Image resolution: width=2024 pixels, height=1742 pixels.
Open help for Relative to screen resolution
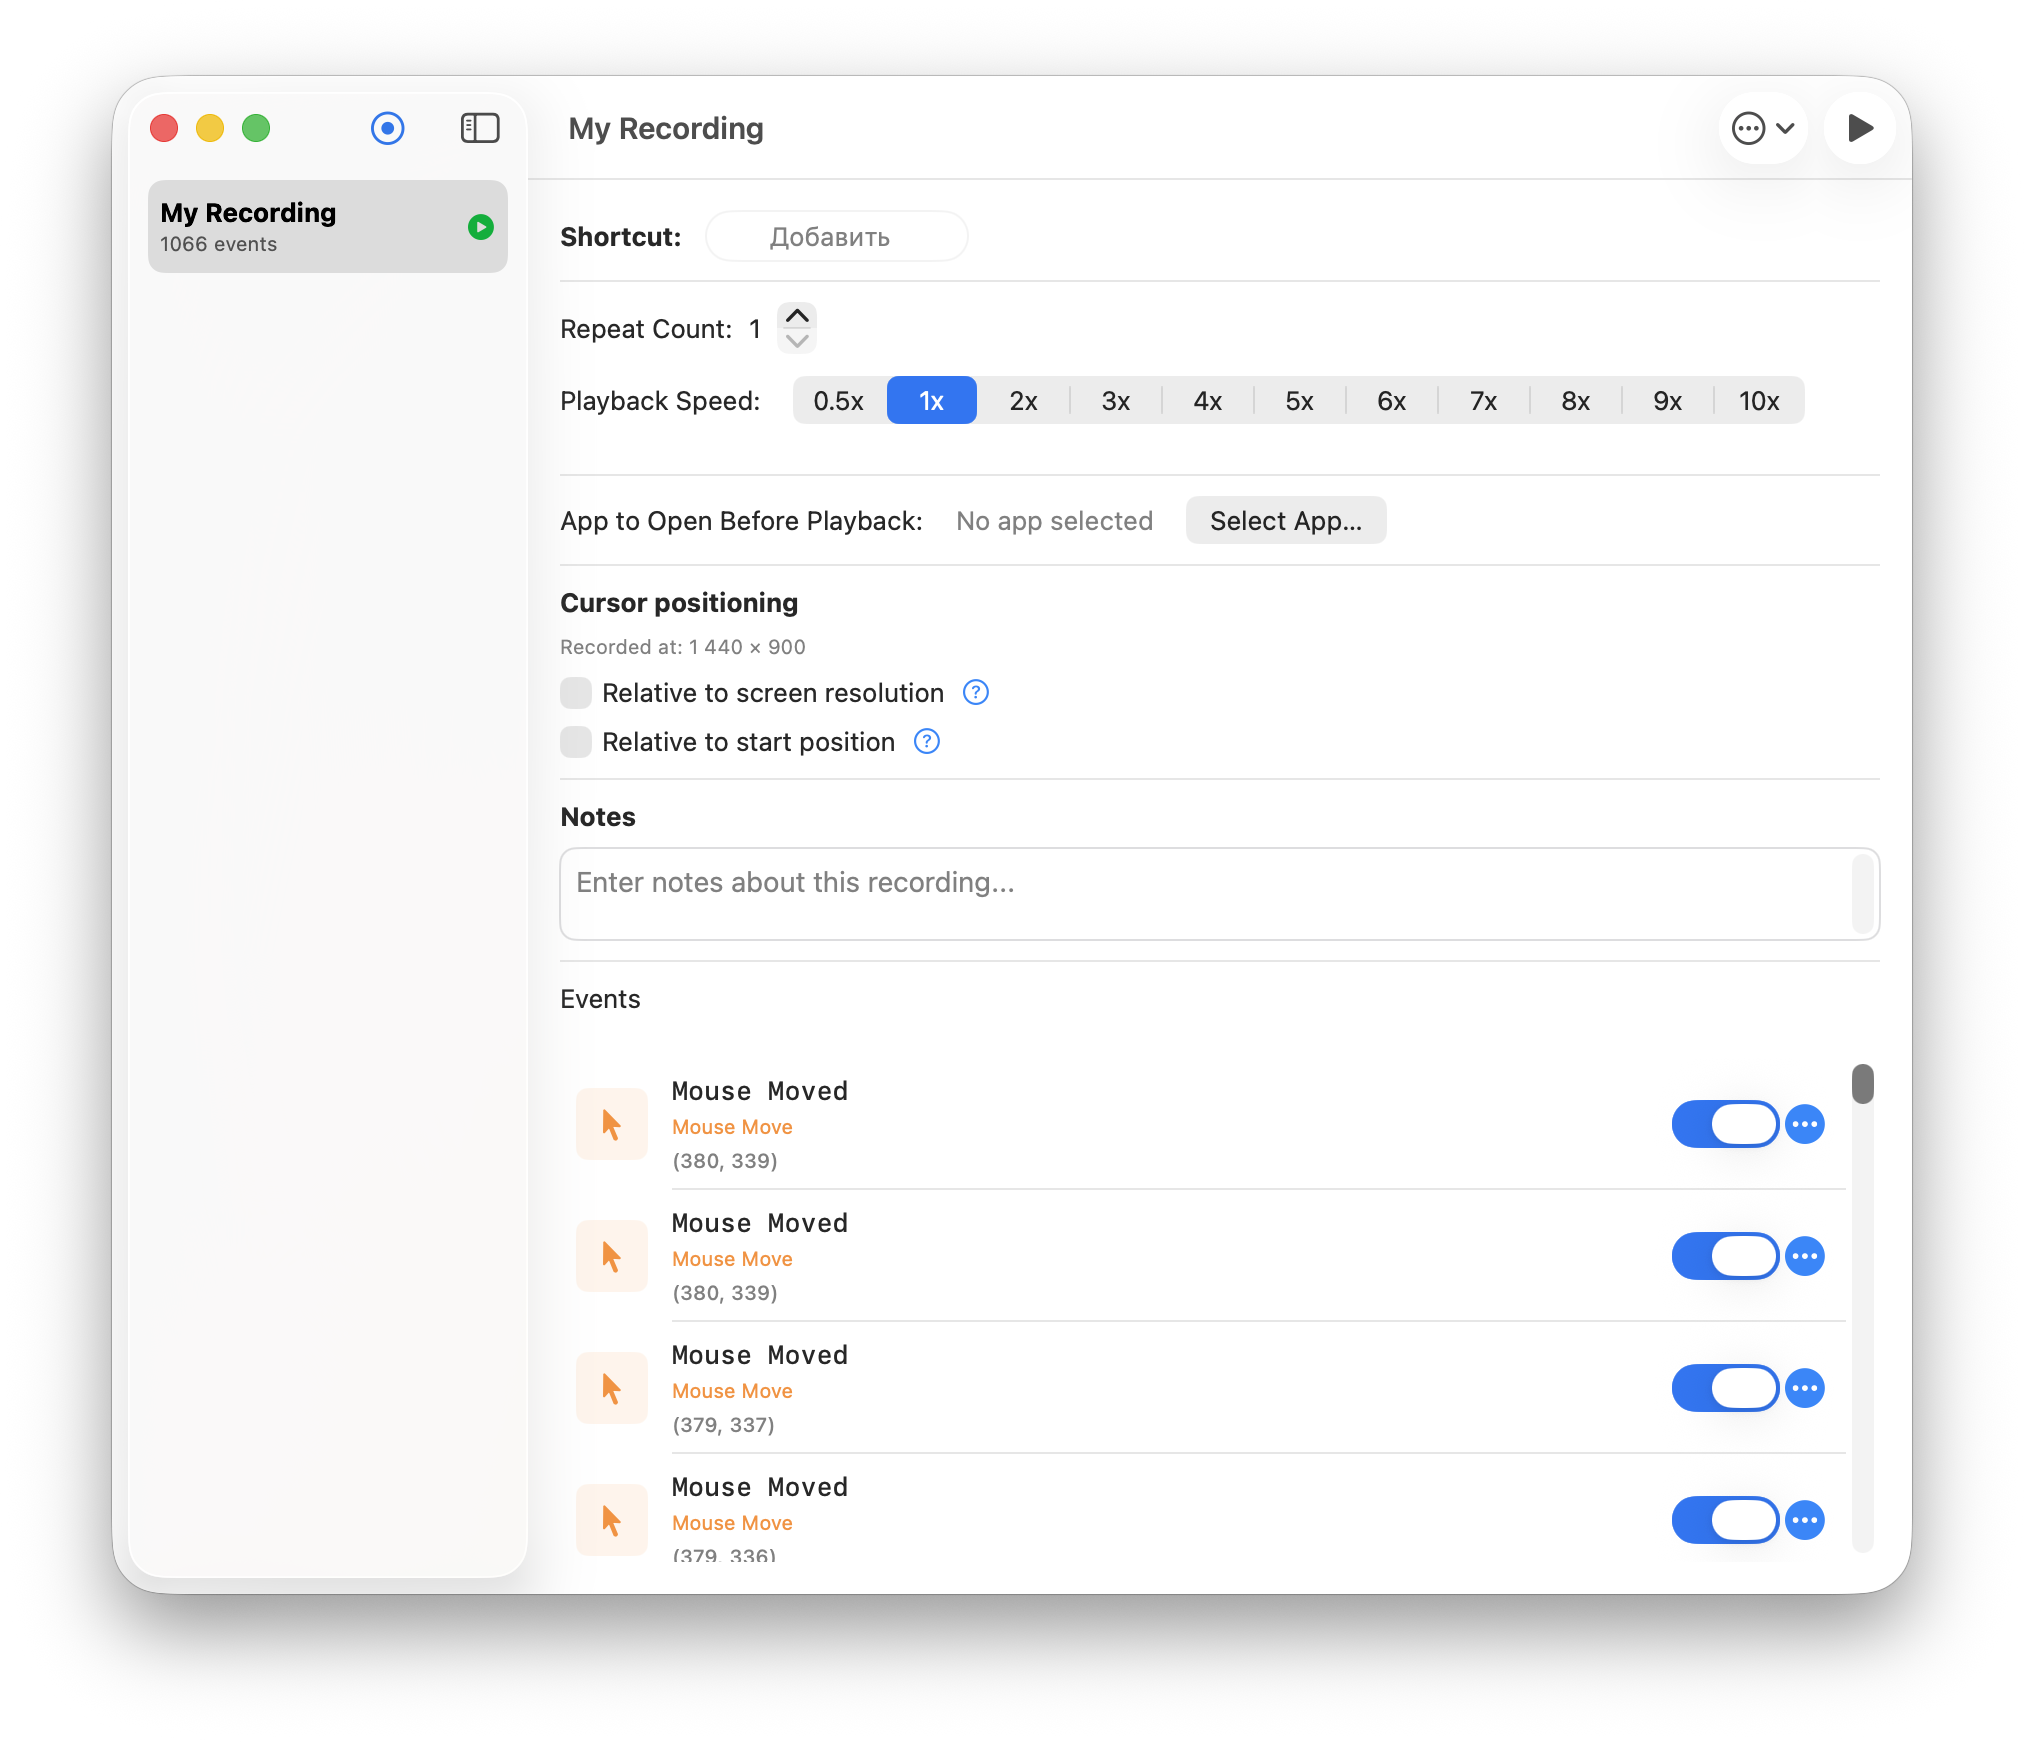pyautogui.click(x=975, y=692)
